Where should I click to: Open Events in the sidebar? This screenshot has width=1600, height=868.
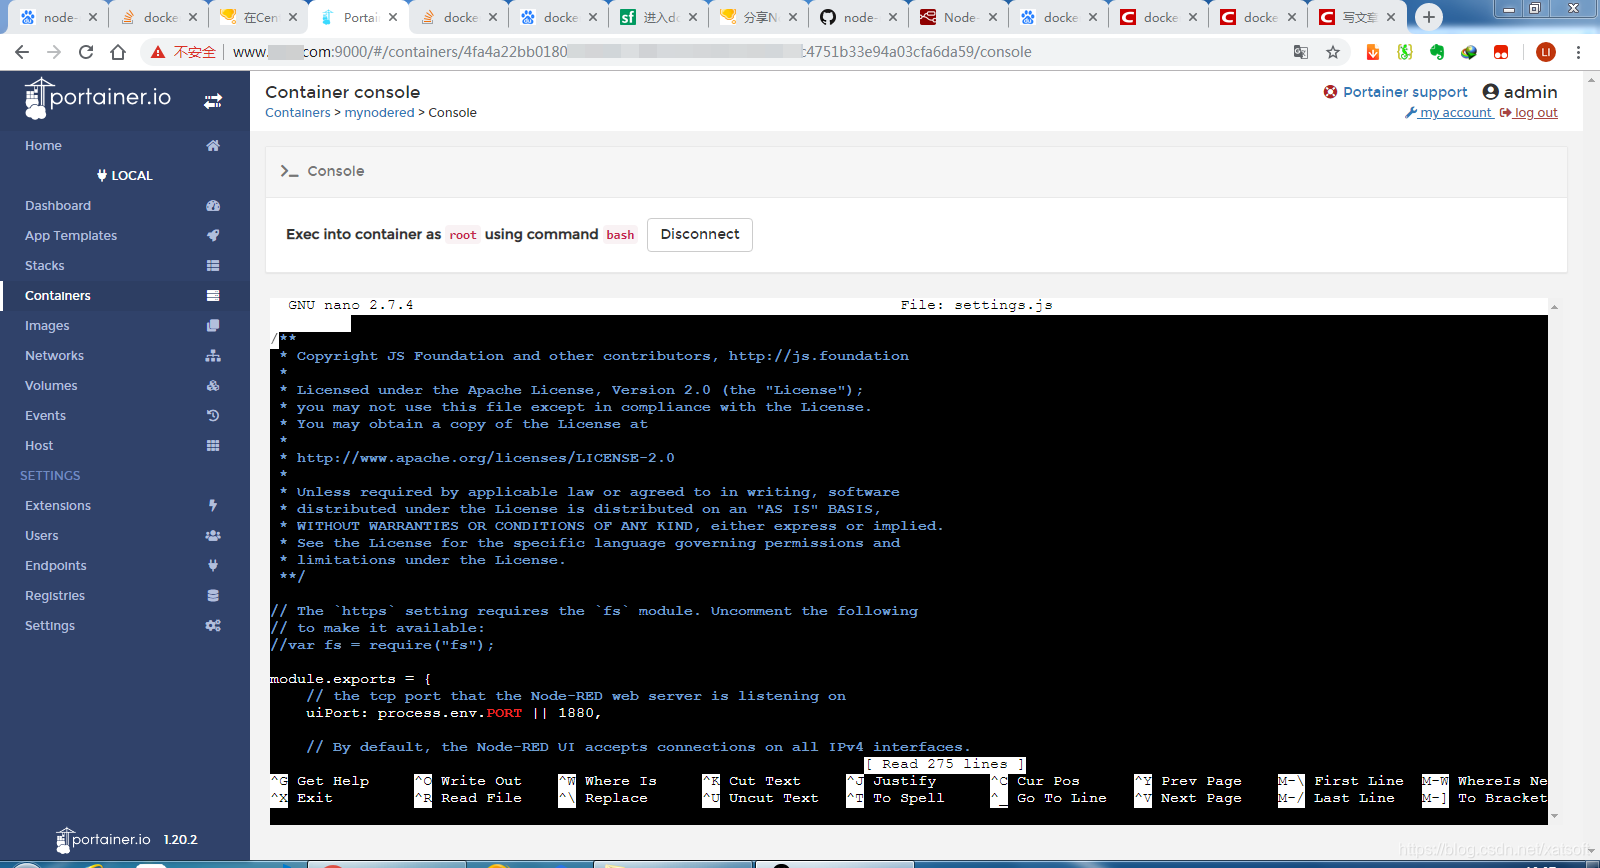[46, 415]
